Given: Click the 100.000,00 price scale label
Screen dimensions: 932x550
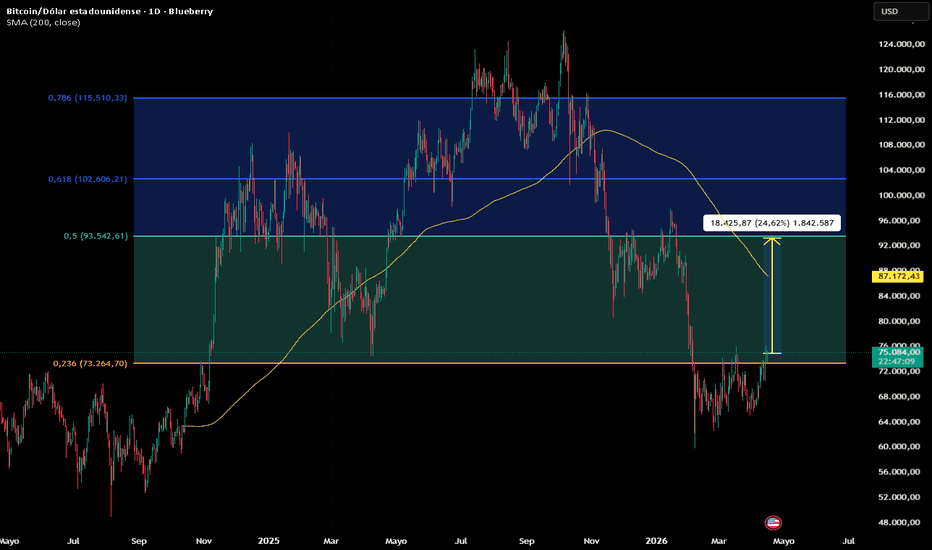Looking at the screenshot, I should (901, 195).
